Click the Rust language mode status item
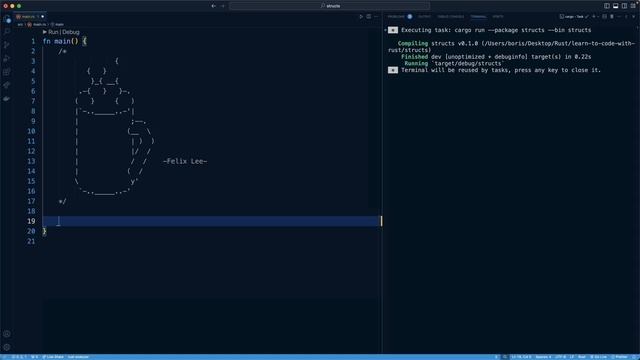640x360 pixels. (582, 357)
